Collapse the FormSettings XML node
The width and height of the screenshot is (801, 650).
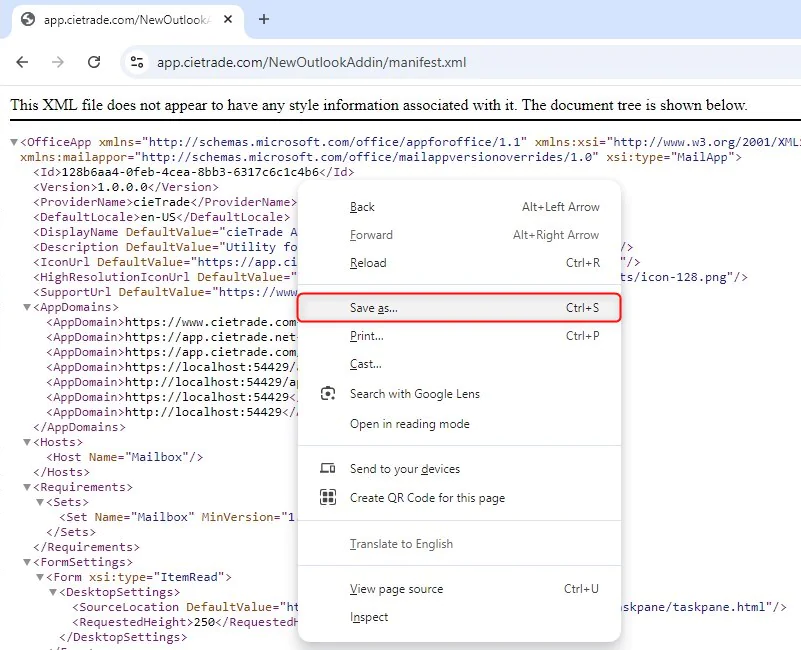27,563
